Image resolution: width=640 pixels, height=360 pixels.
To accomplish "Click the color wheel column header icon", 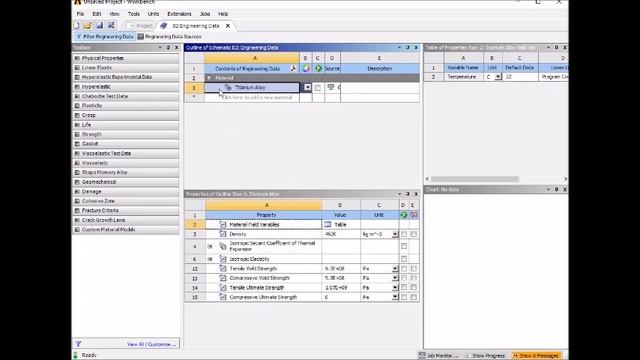I will (x=306, y=69).
